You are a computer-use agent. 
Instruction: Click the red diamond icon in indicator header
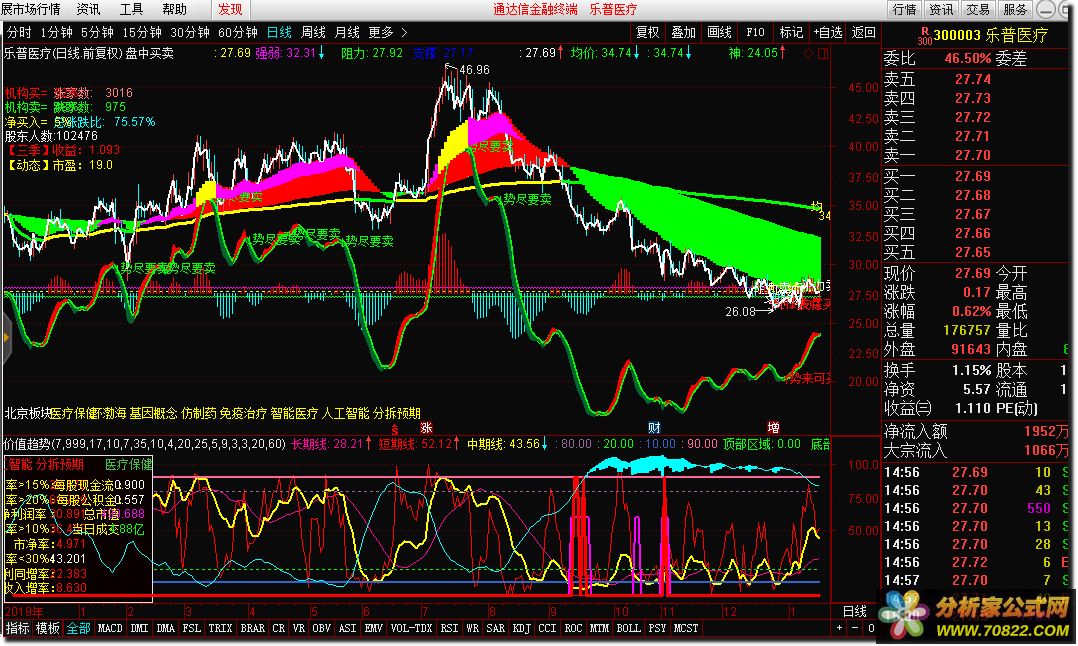pos(809,53)
